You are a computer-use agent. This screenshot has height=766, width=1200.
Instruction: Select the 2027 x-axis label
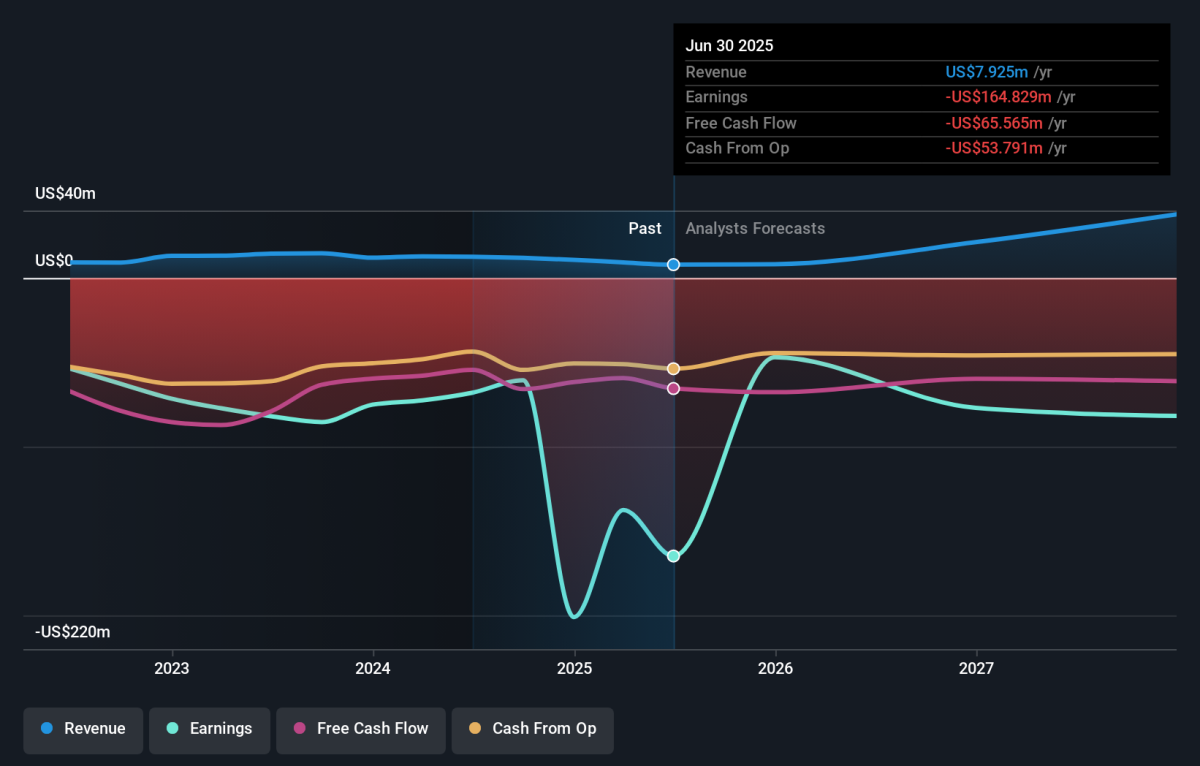pyautogui.click(x=976, y=668)
